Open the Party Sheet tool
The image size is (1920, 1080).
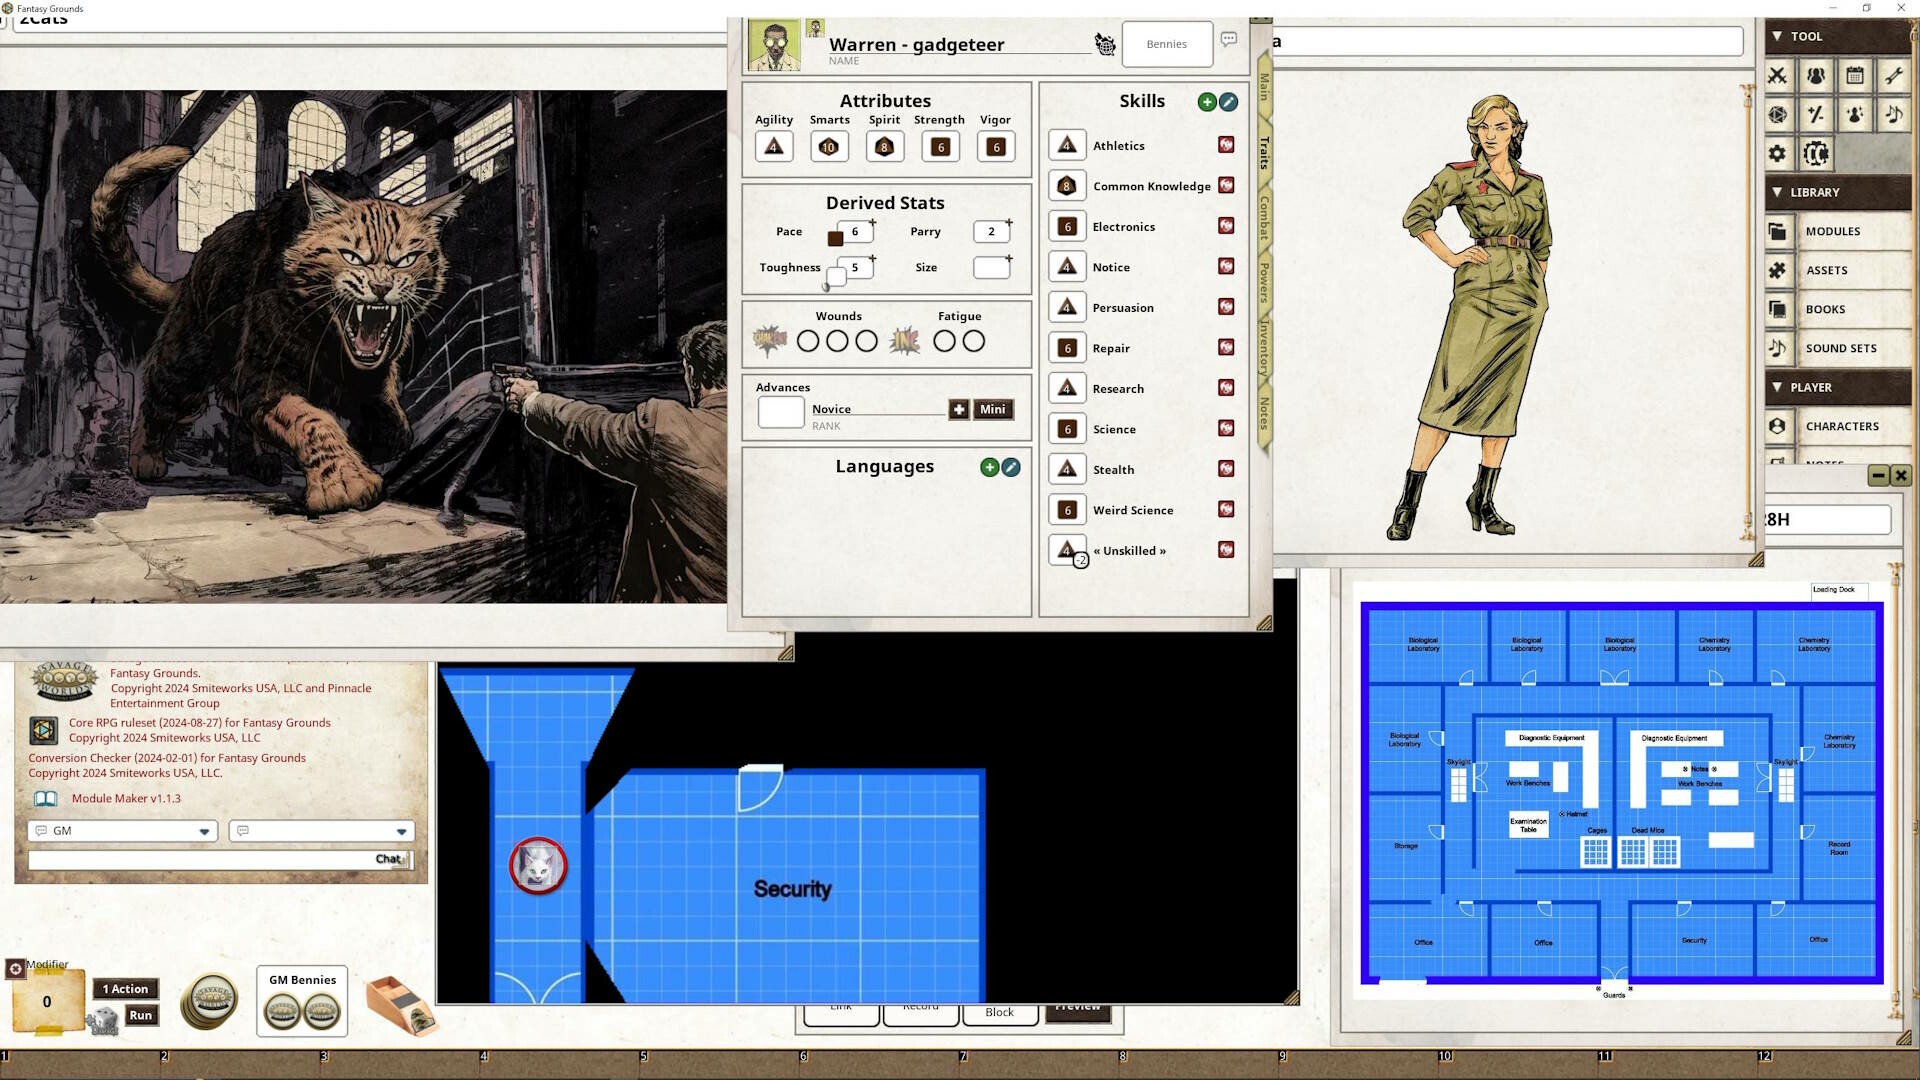1818,76
